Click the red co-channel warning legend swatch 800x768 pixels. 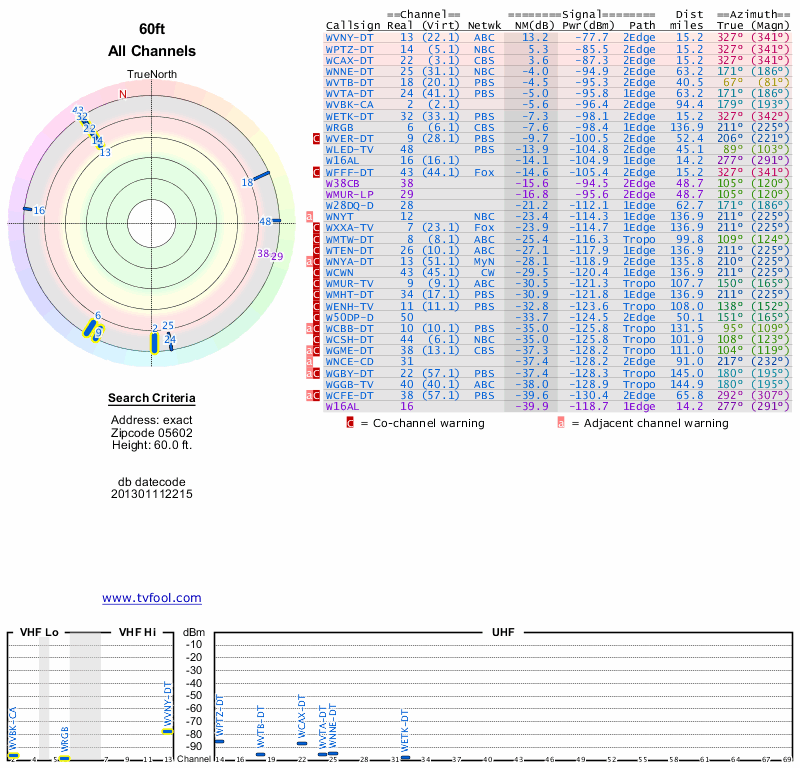pyautogui.click(x=350, y=423)
